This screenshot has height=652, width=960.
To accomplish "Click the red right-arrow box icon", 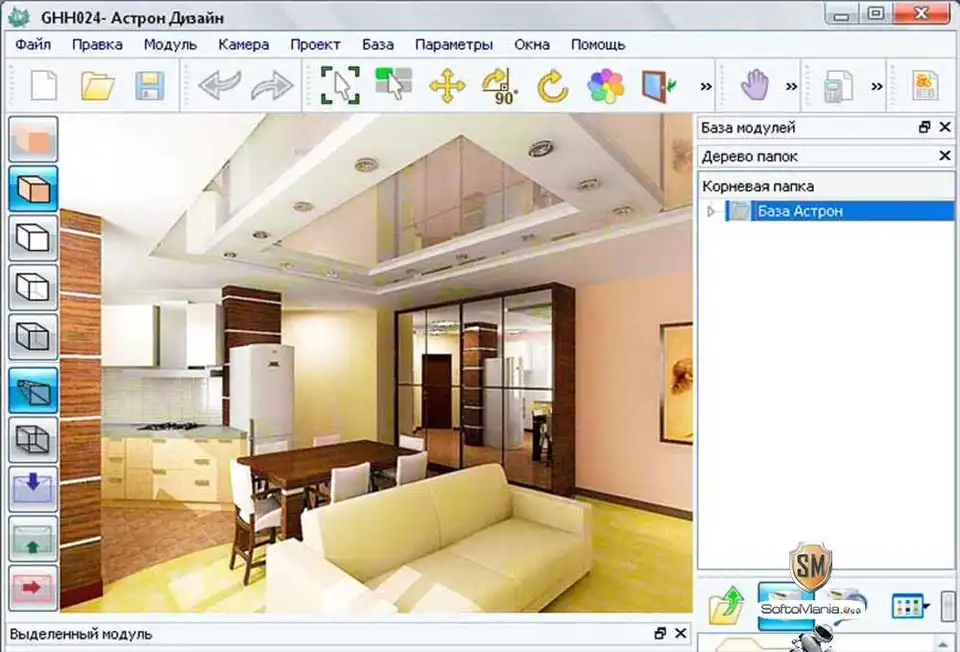I will 33,588.
